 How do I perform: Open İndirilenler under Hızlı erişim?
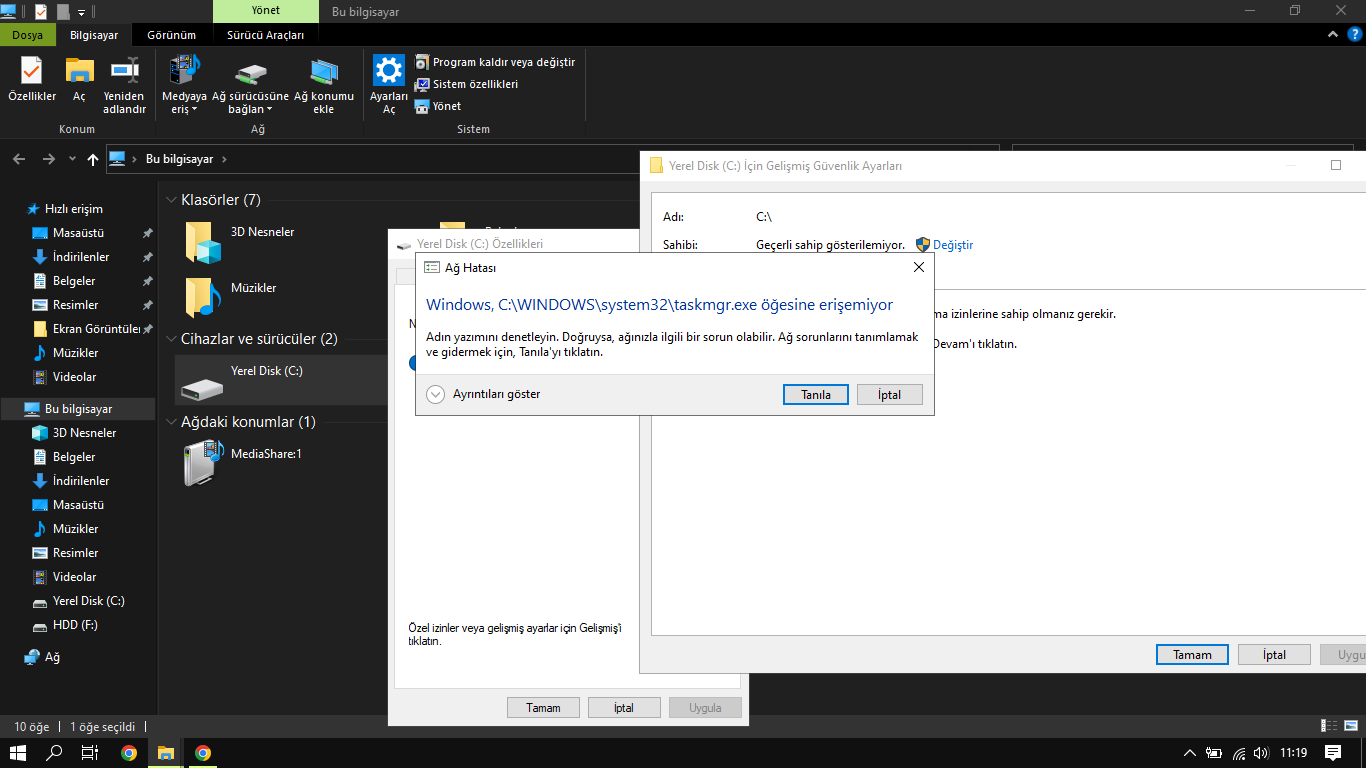click(81, 257)
